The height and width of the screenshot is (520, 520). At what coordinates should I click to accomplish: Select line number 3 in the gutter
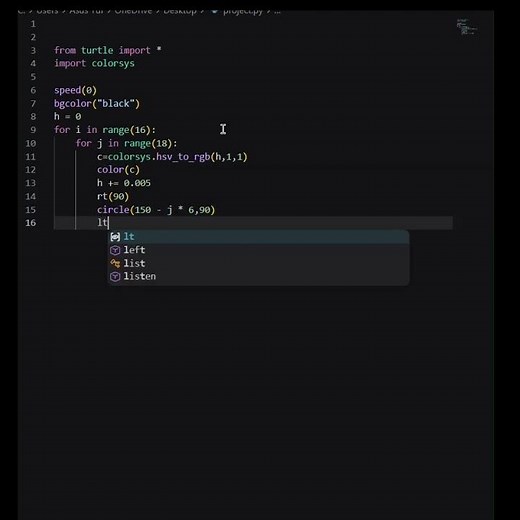[33, 50]
